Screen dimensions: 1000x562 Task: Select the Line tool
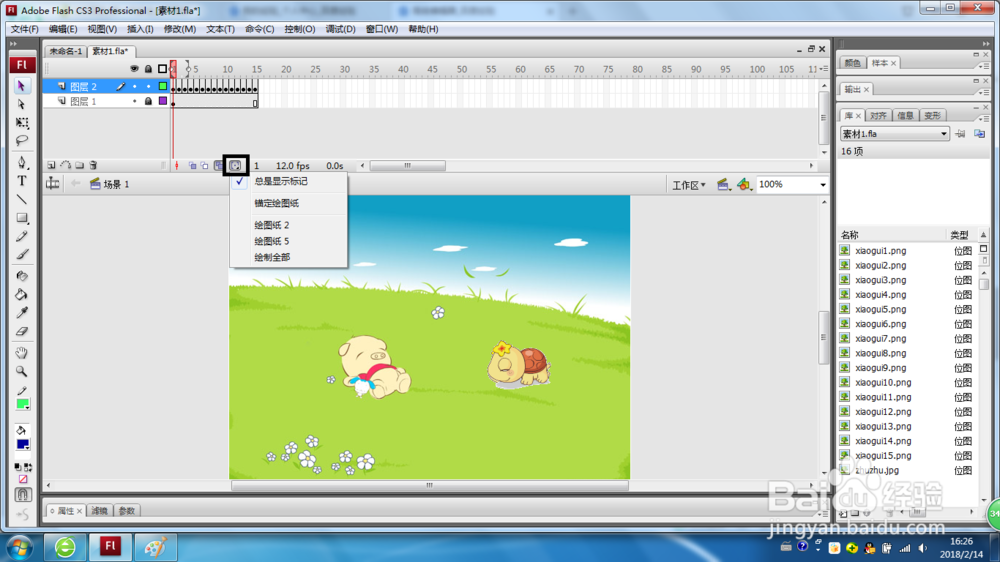[22, 200]
